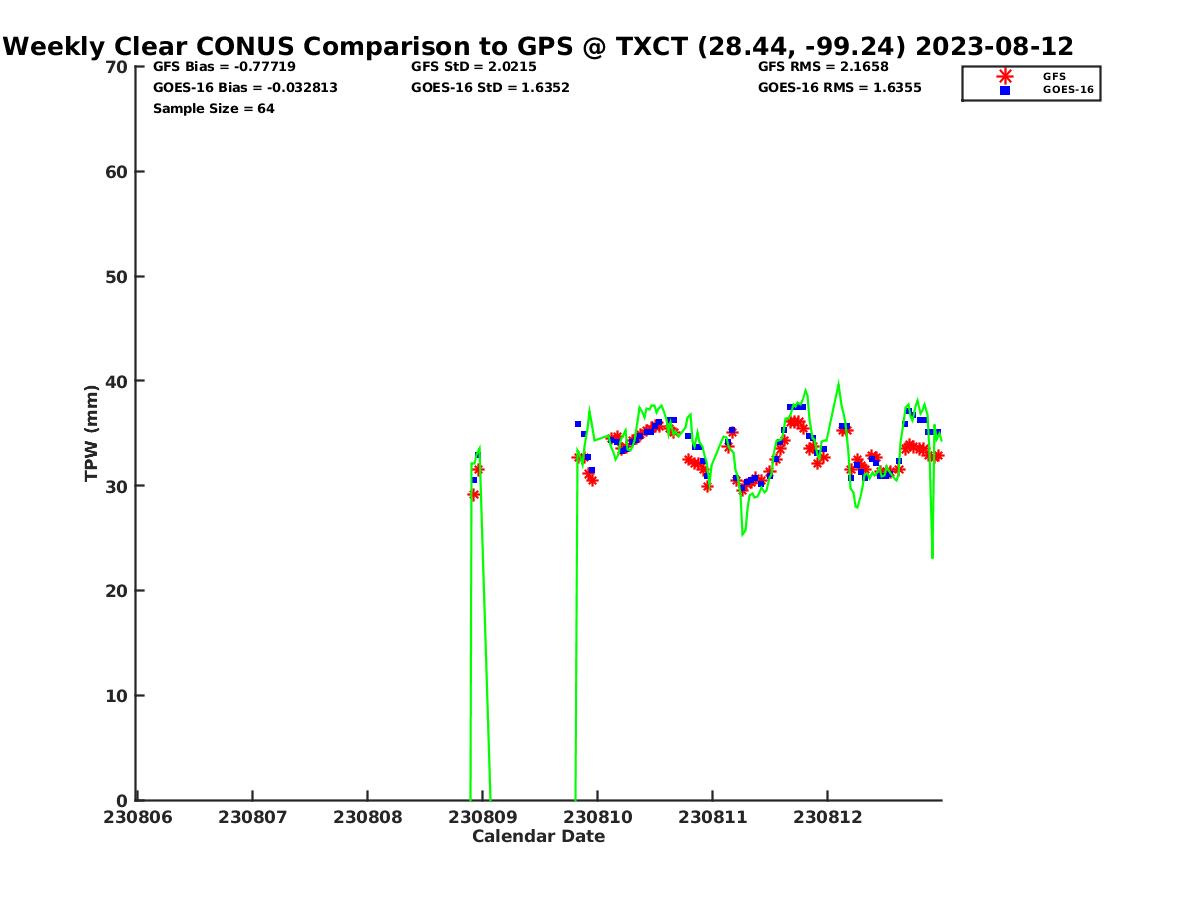Screen dimensions: 1200x900
Task: Click the 60 y-axis tick label
Action: pos(117,172)
